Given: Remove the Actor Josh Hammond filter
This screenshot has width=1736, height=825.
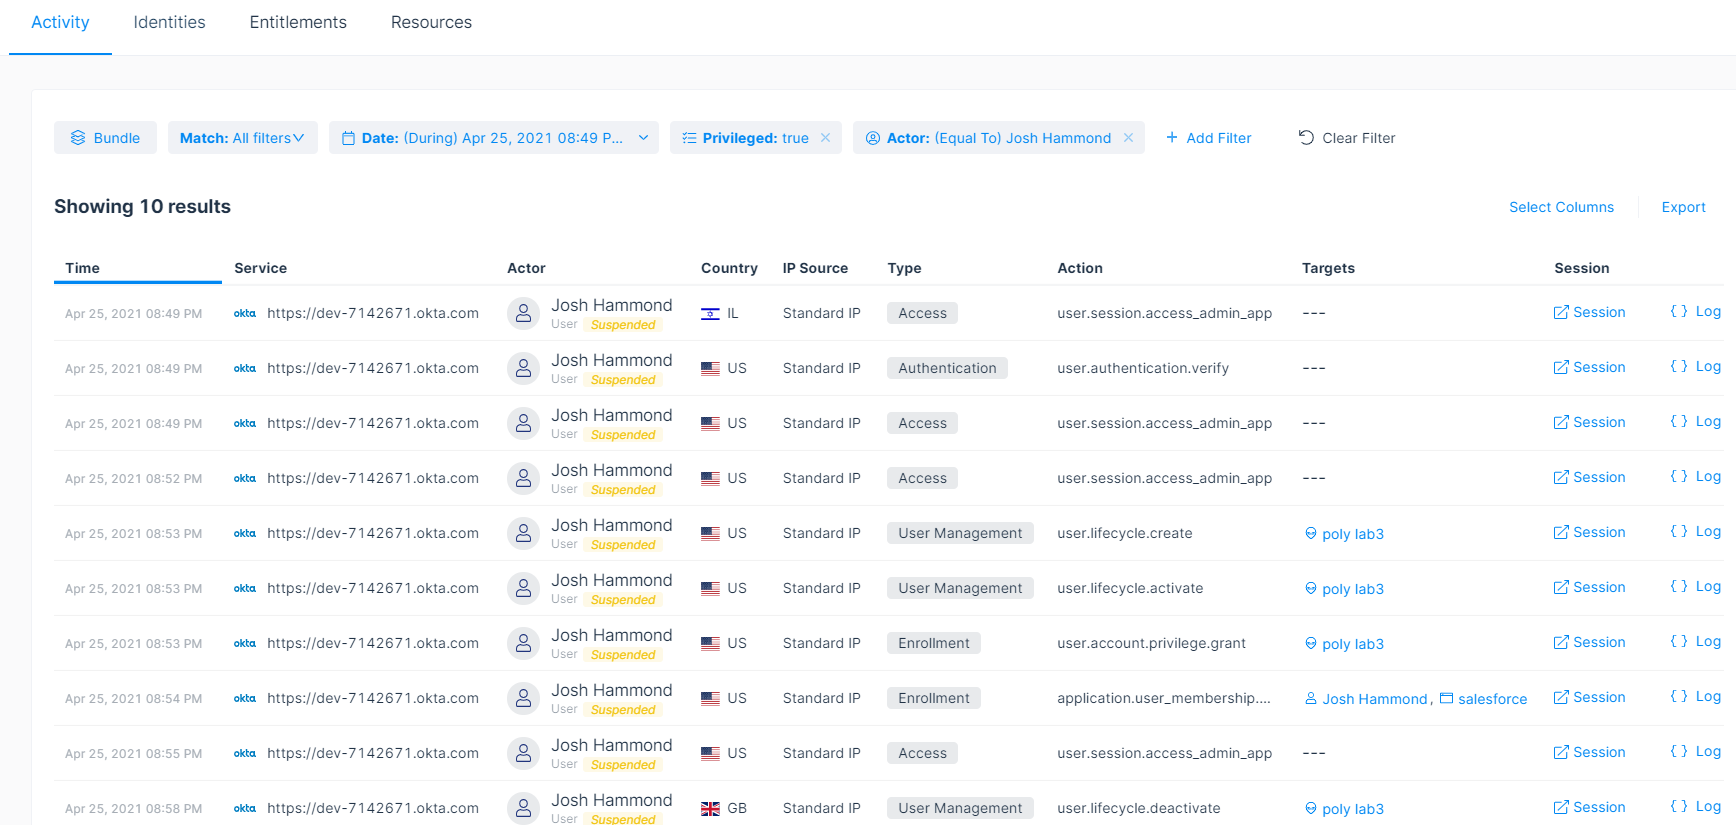Looking at the screenshot, I should pos(1128,138).
